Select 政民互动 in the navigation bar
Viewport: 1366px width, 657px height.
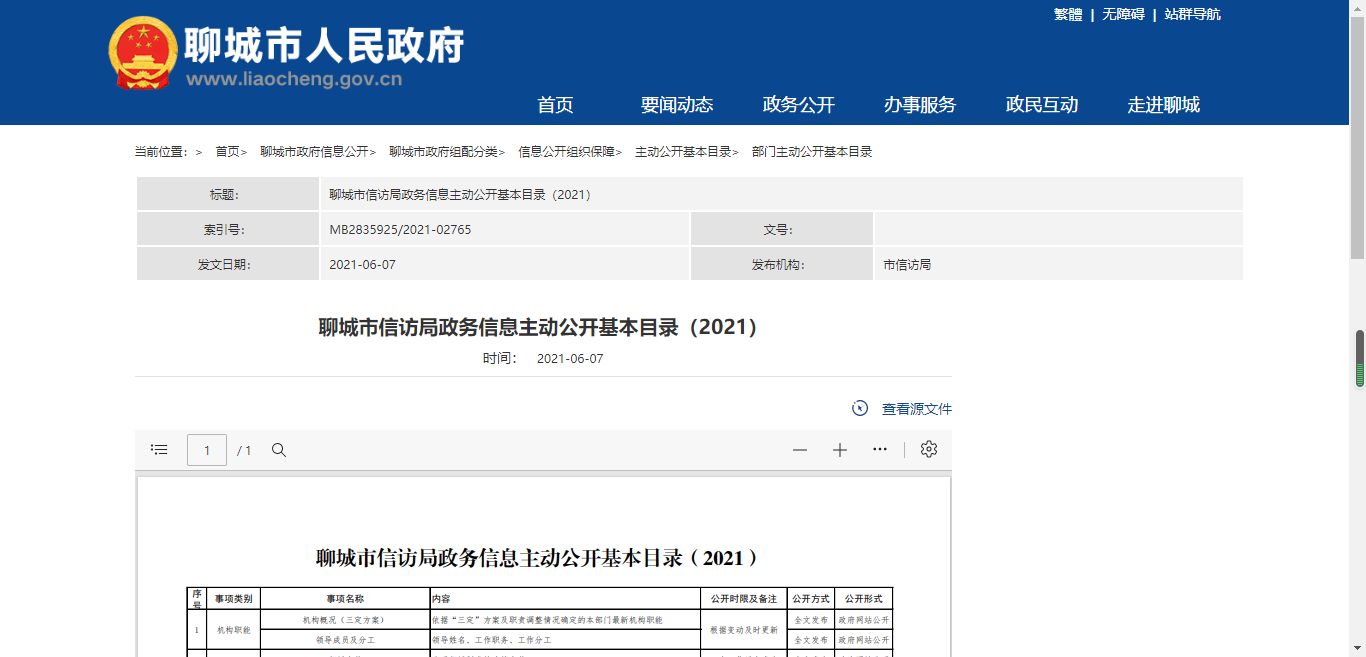[x=1042, y=105]
